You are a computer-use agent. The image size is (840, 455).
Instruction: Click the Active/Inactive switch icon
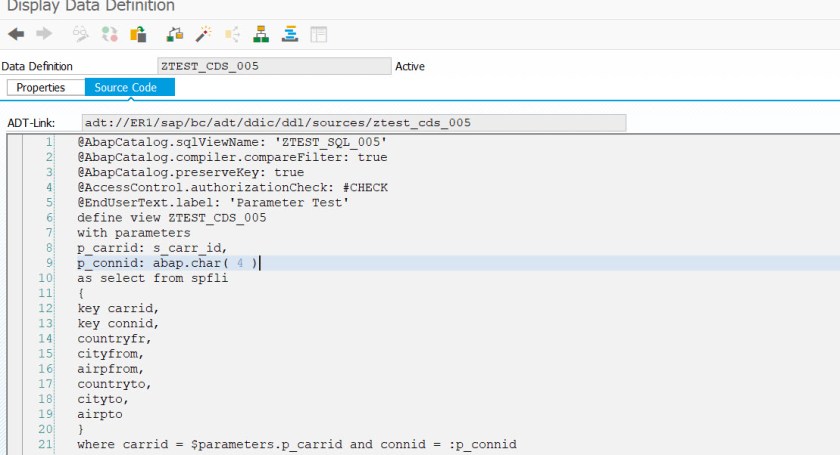(x=109, y=34)
